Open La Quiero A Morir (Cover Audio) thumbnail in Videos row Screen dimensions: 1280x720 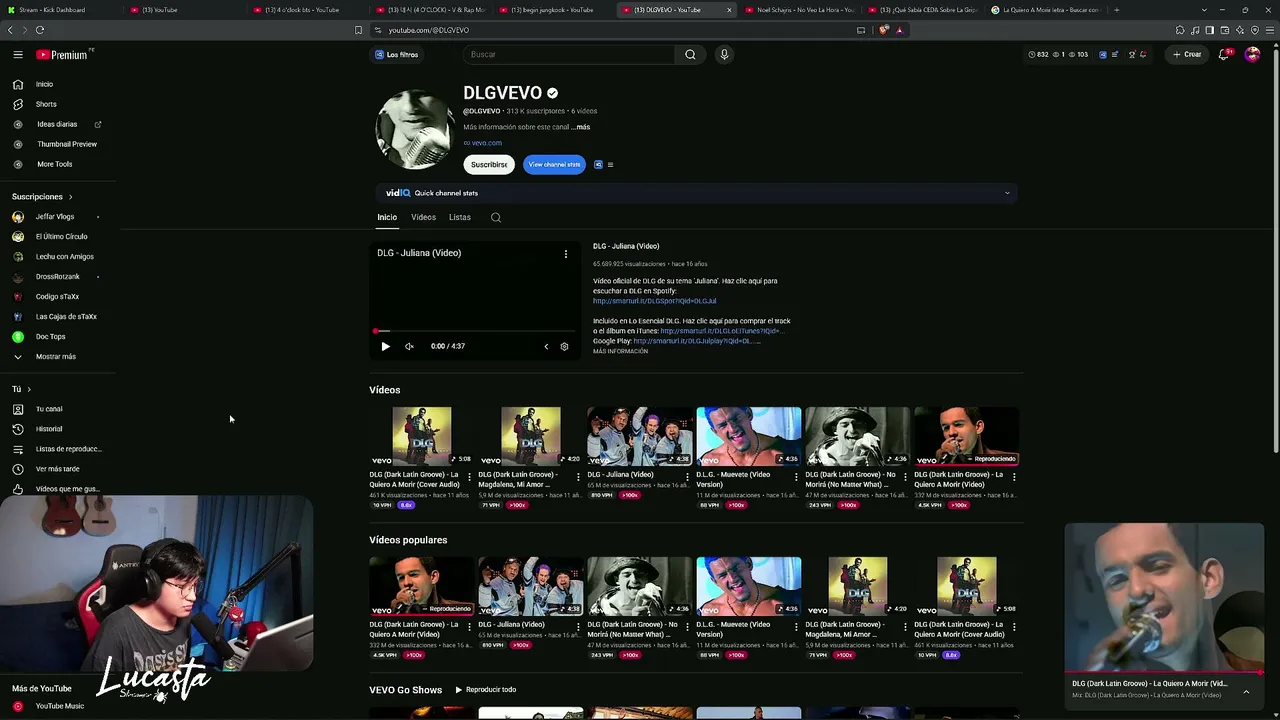[422, 436]
